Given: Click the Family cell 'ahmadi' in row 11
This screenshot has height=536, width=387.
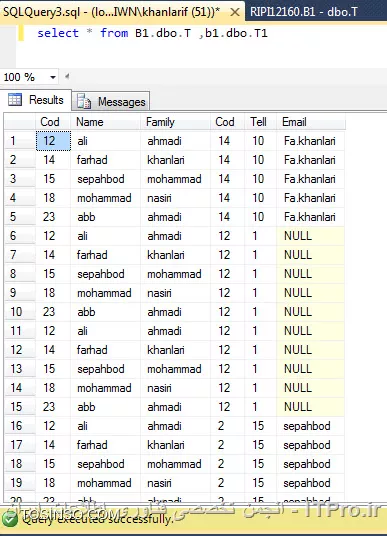Looking at the screenshot, I should (x=175, y=331).
